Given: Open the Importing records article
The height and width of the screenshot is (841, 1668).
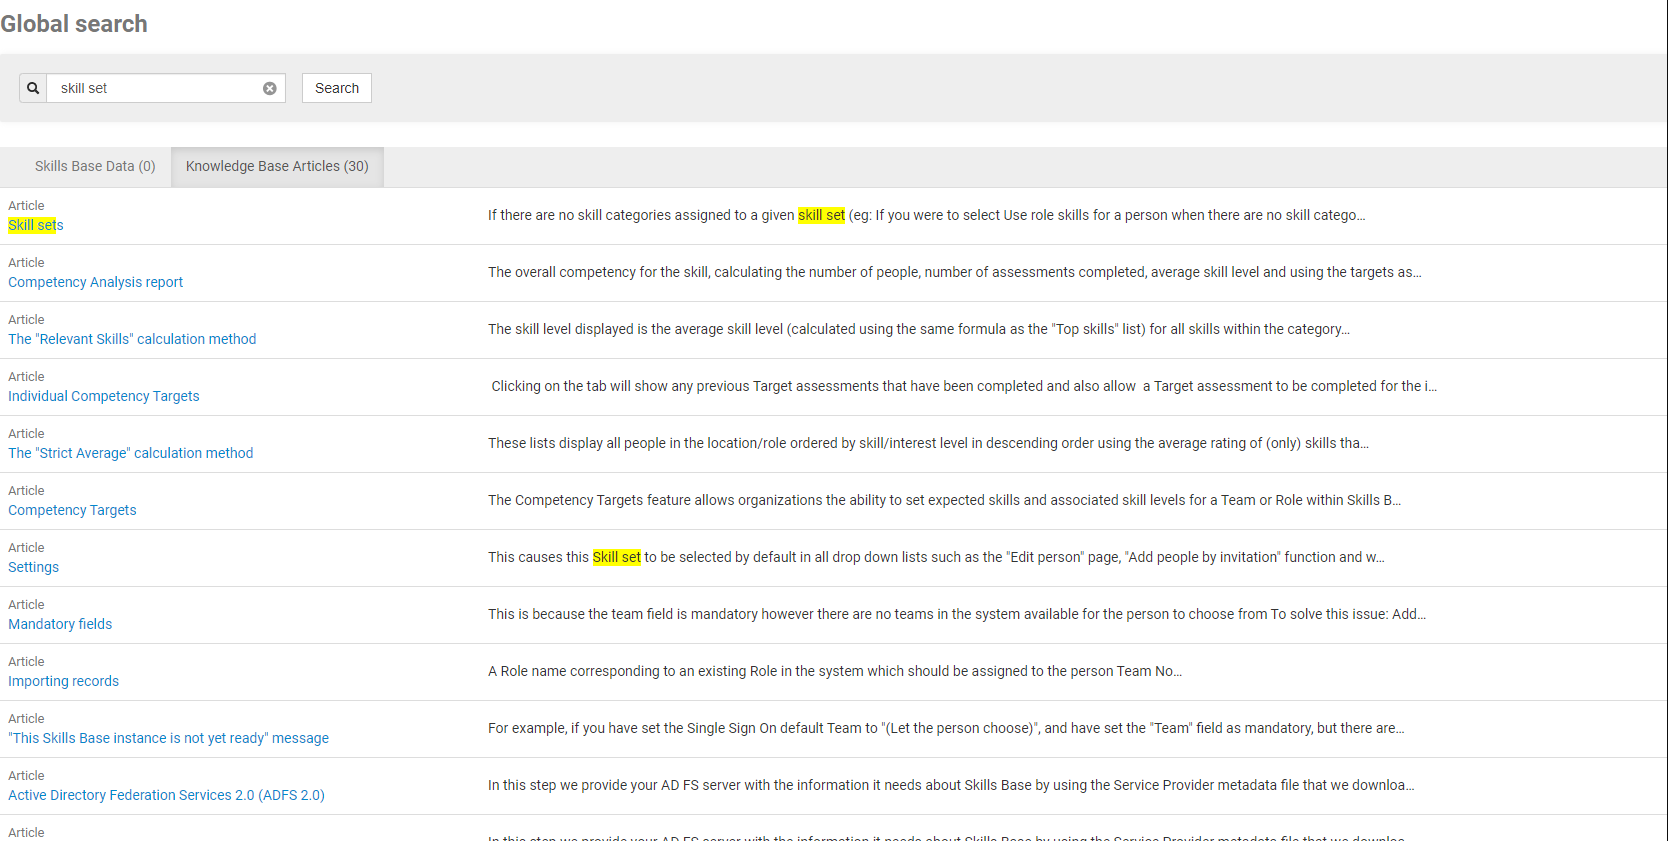Looking at the screenshot, I should 64,681.
